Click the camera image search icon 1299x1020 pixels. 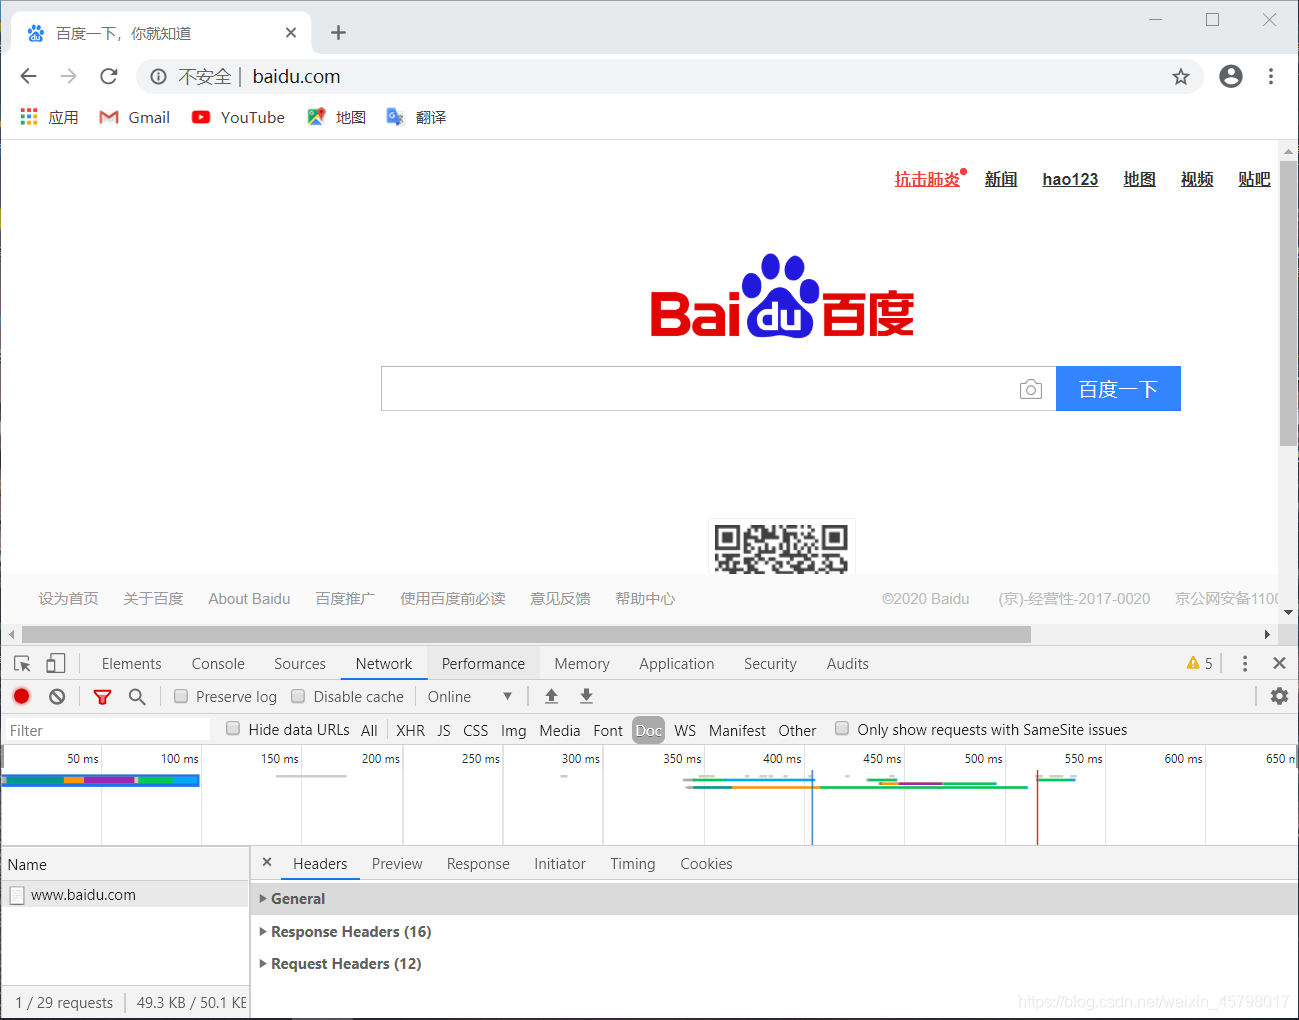pos(1031,389)
